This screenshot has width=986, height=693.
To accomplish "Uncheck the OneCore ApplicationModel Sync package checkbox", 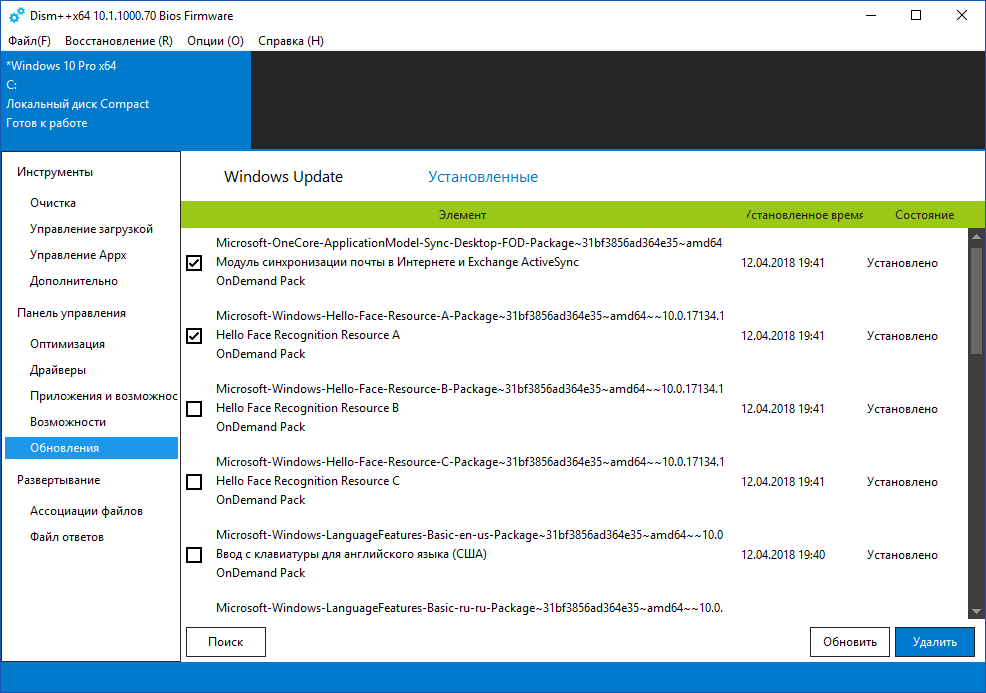I will point(194,263).
